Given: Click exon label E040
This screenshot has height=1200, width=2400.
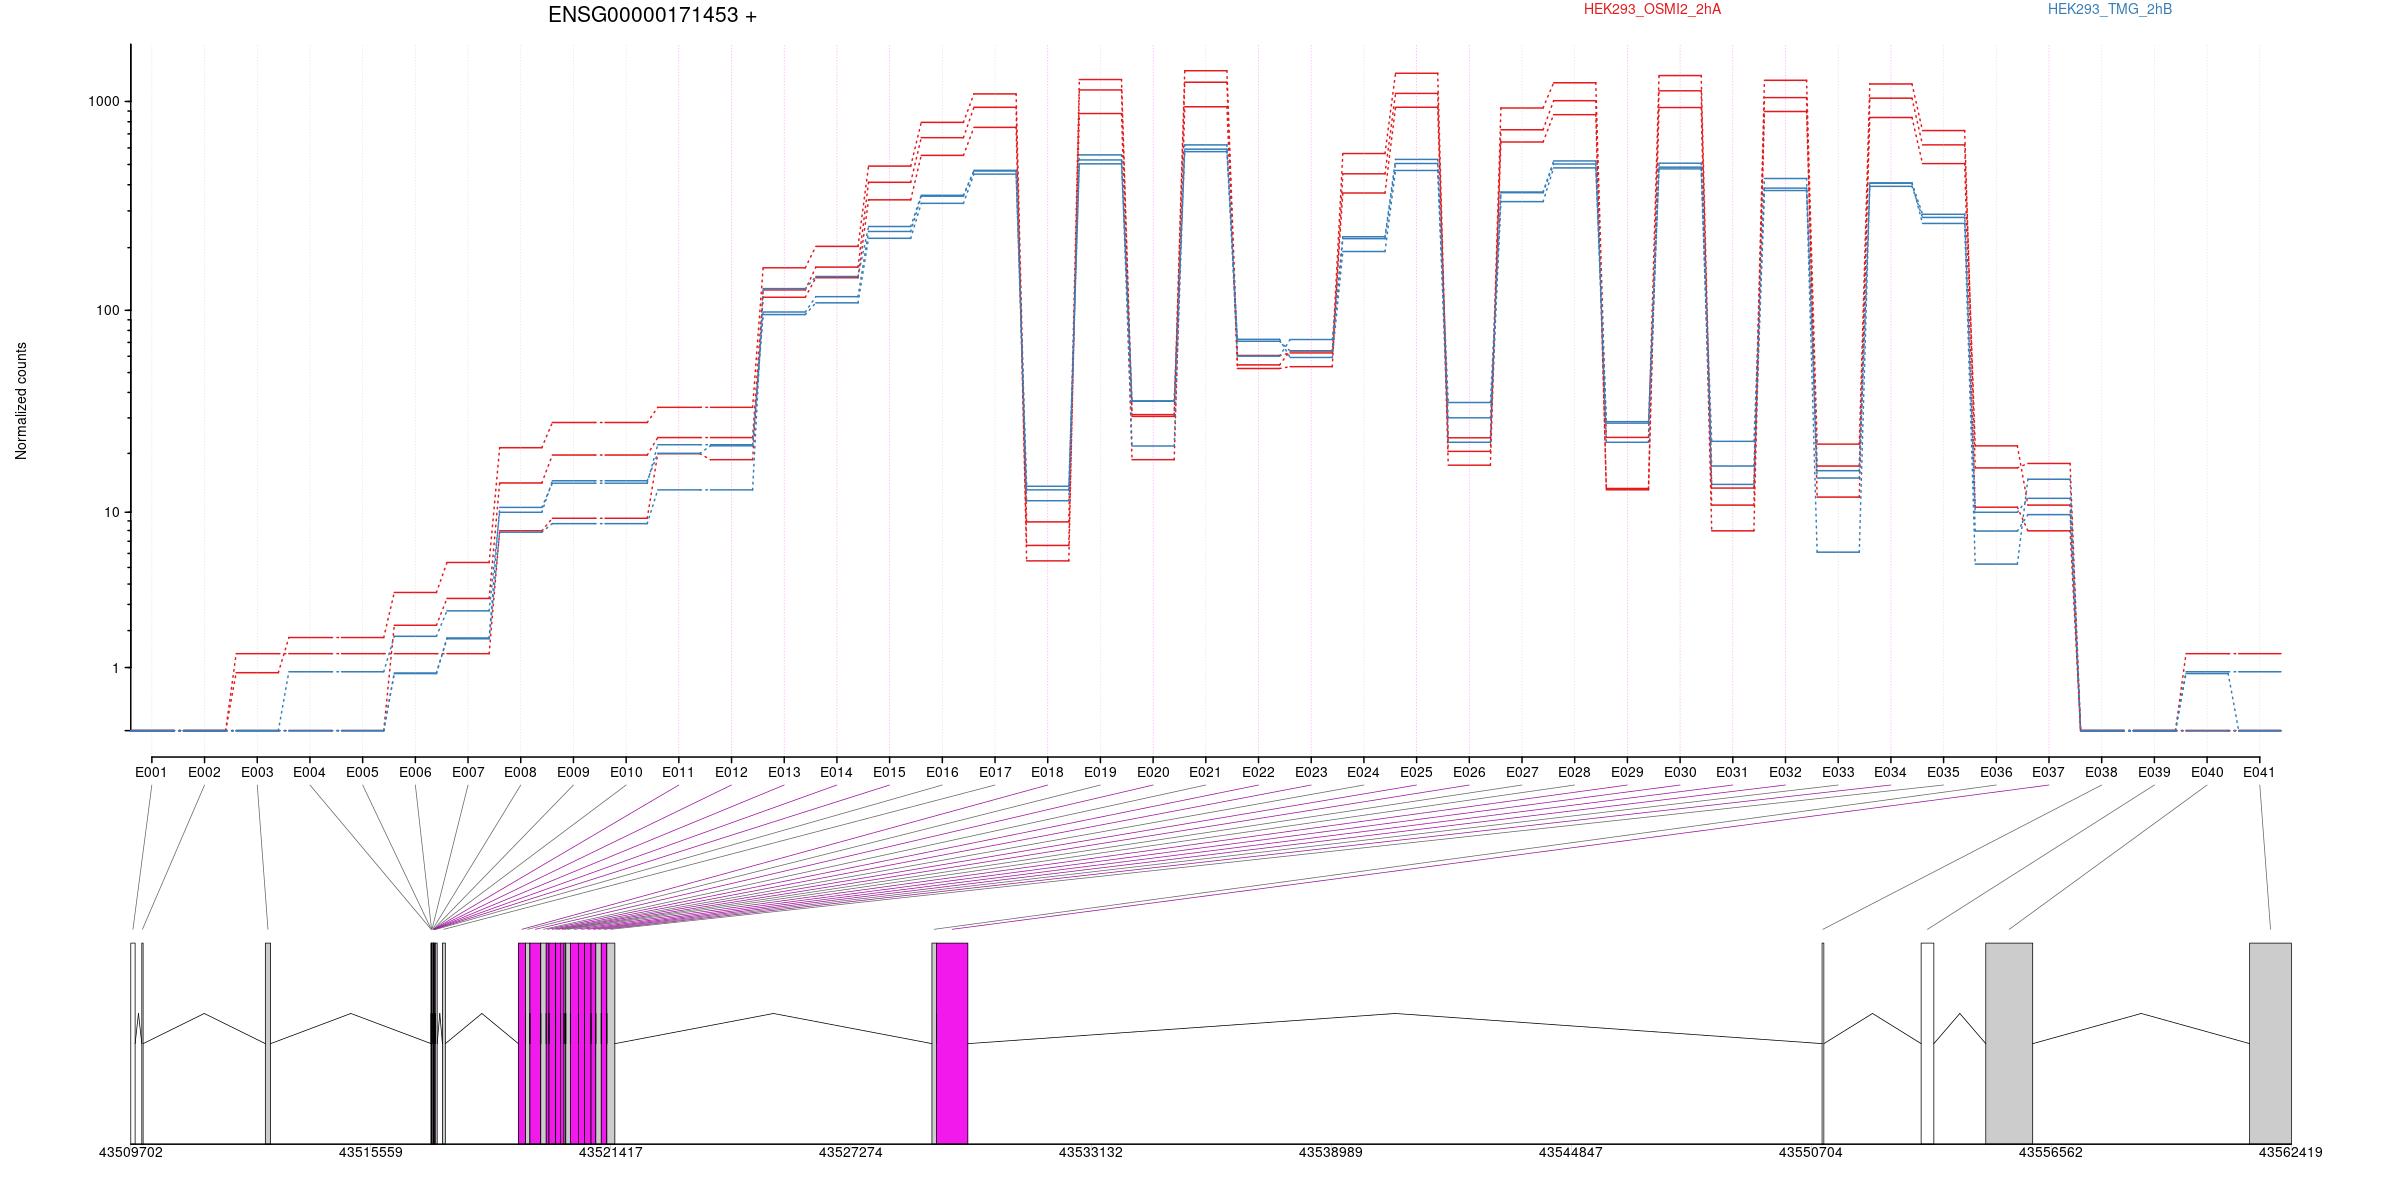Looking at the screenshot, I should point(2207,772).
